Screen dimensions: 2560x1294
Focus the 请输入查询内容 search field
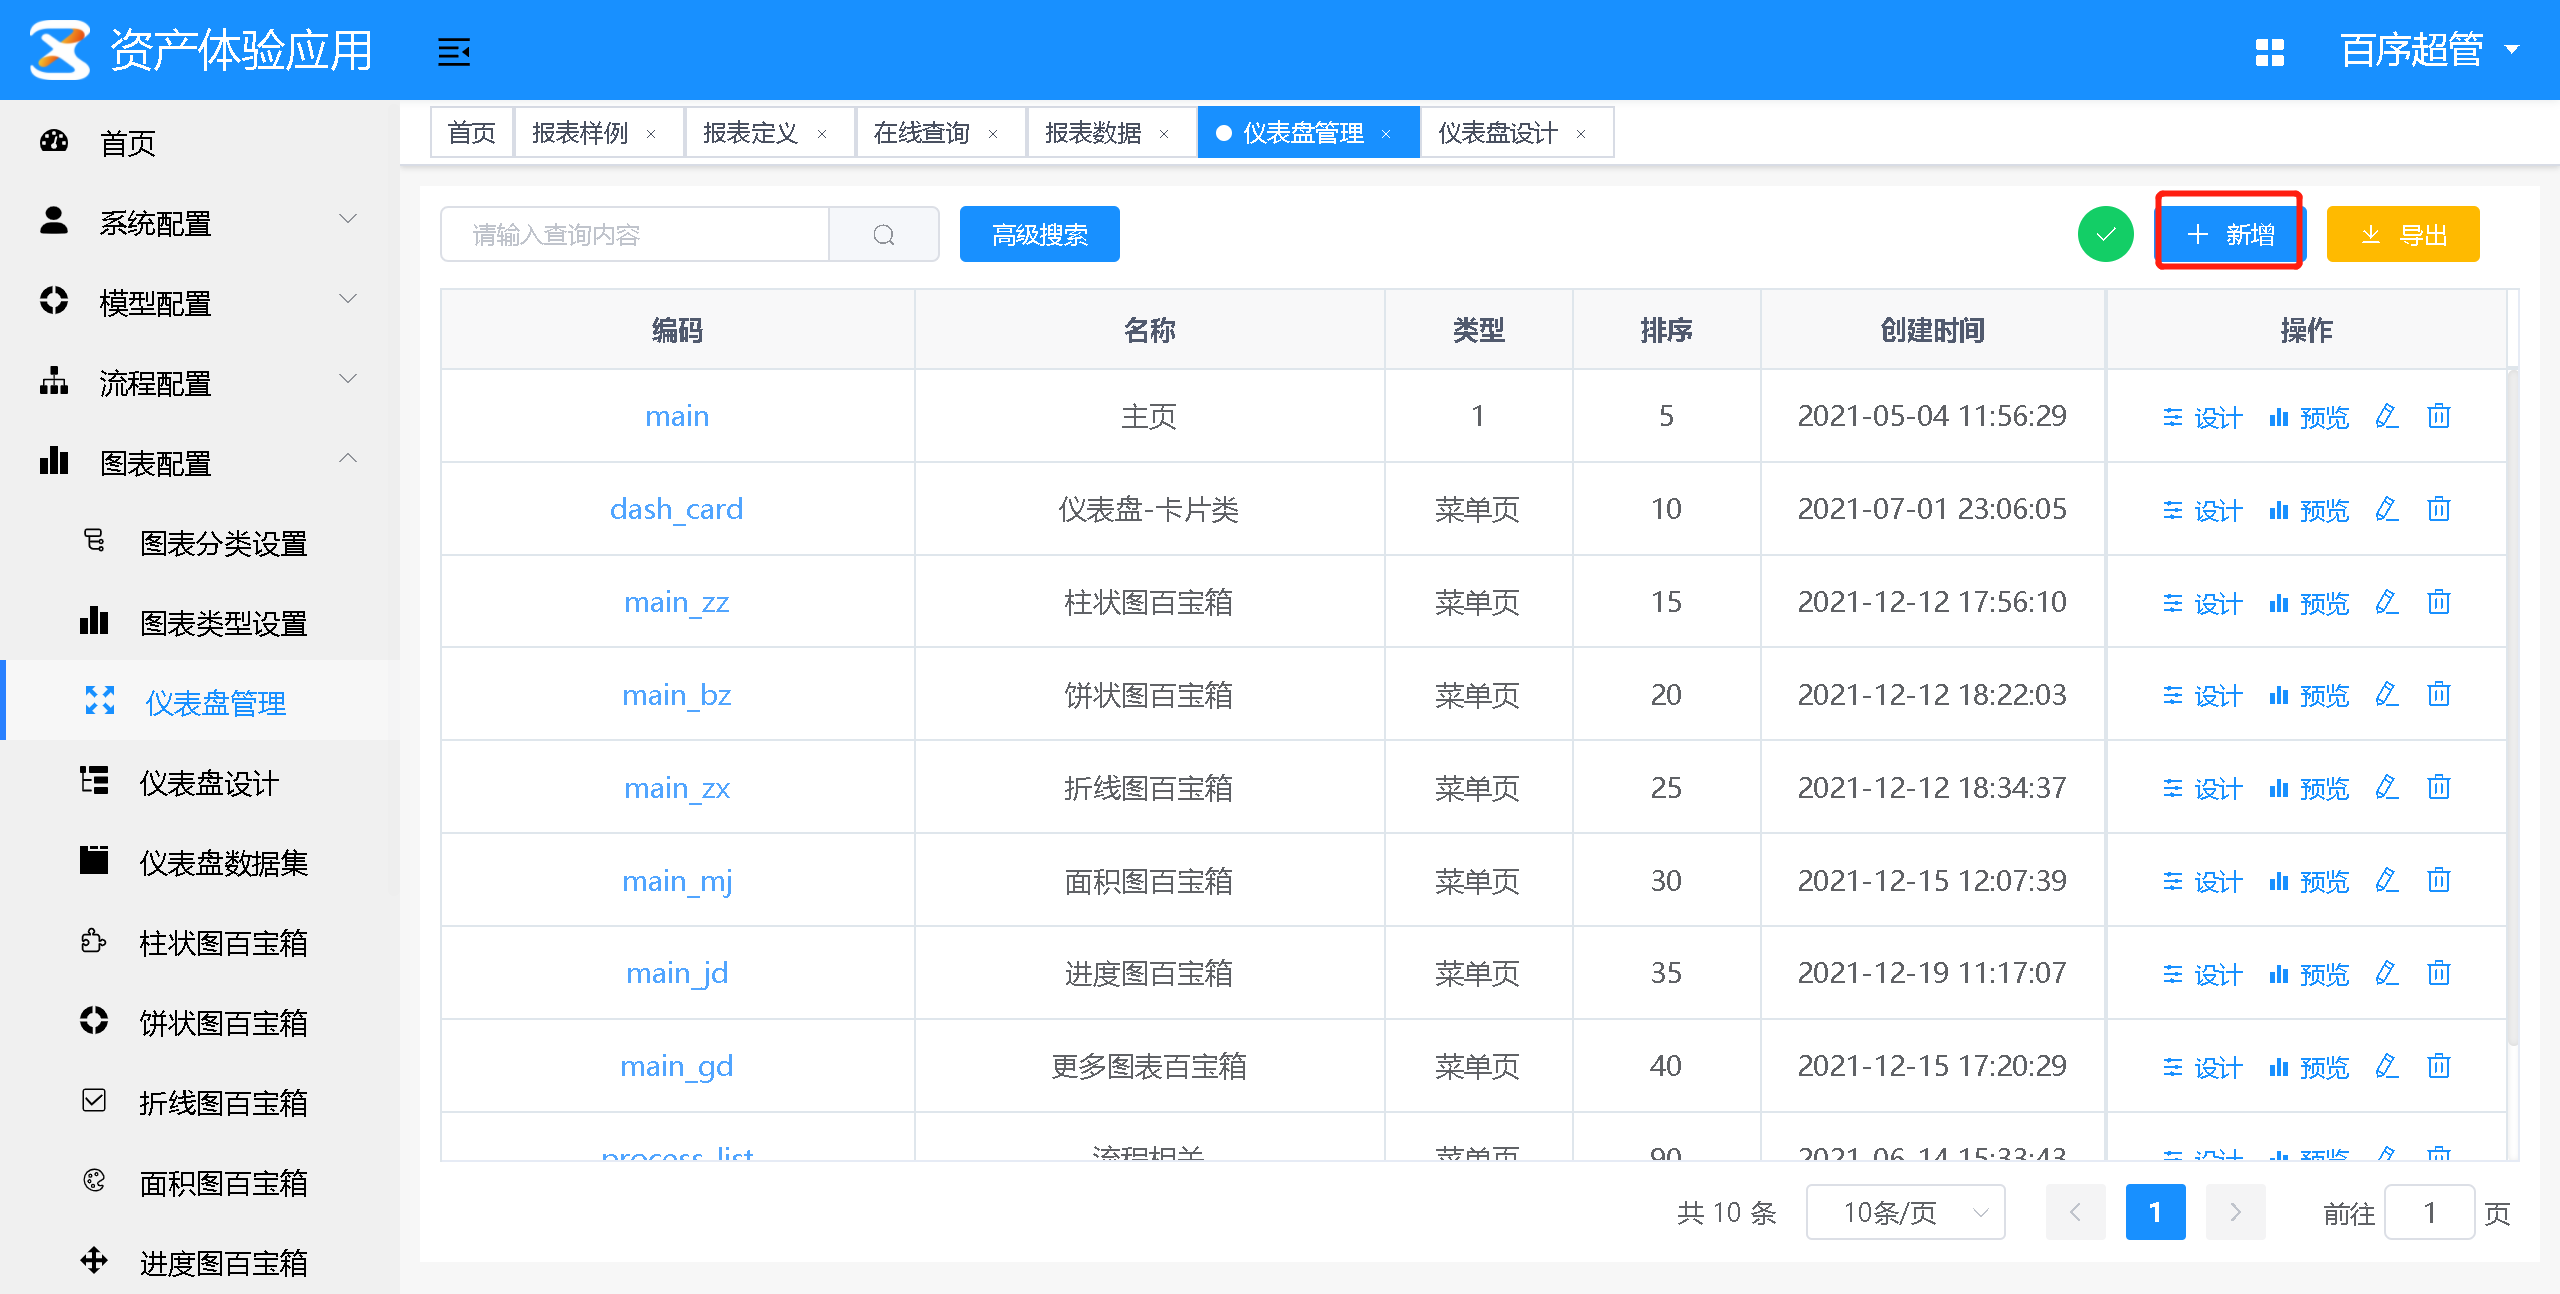636,235
